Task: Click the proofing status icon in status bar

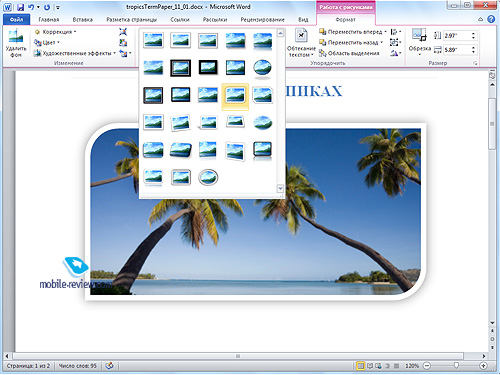Action: pyautogui.click(x=109, y=366)
